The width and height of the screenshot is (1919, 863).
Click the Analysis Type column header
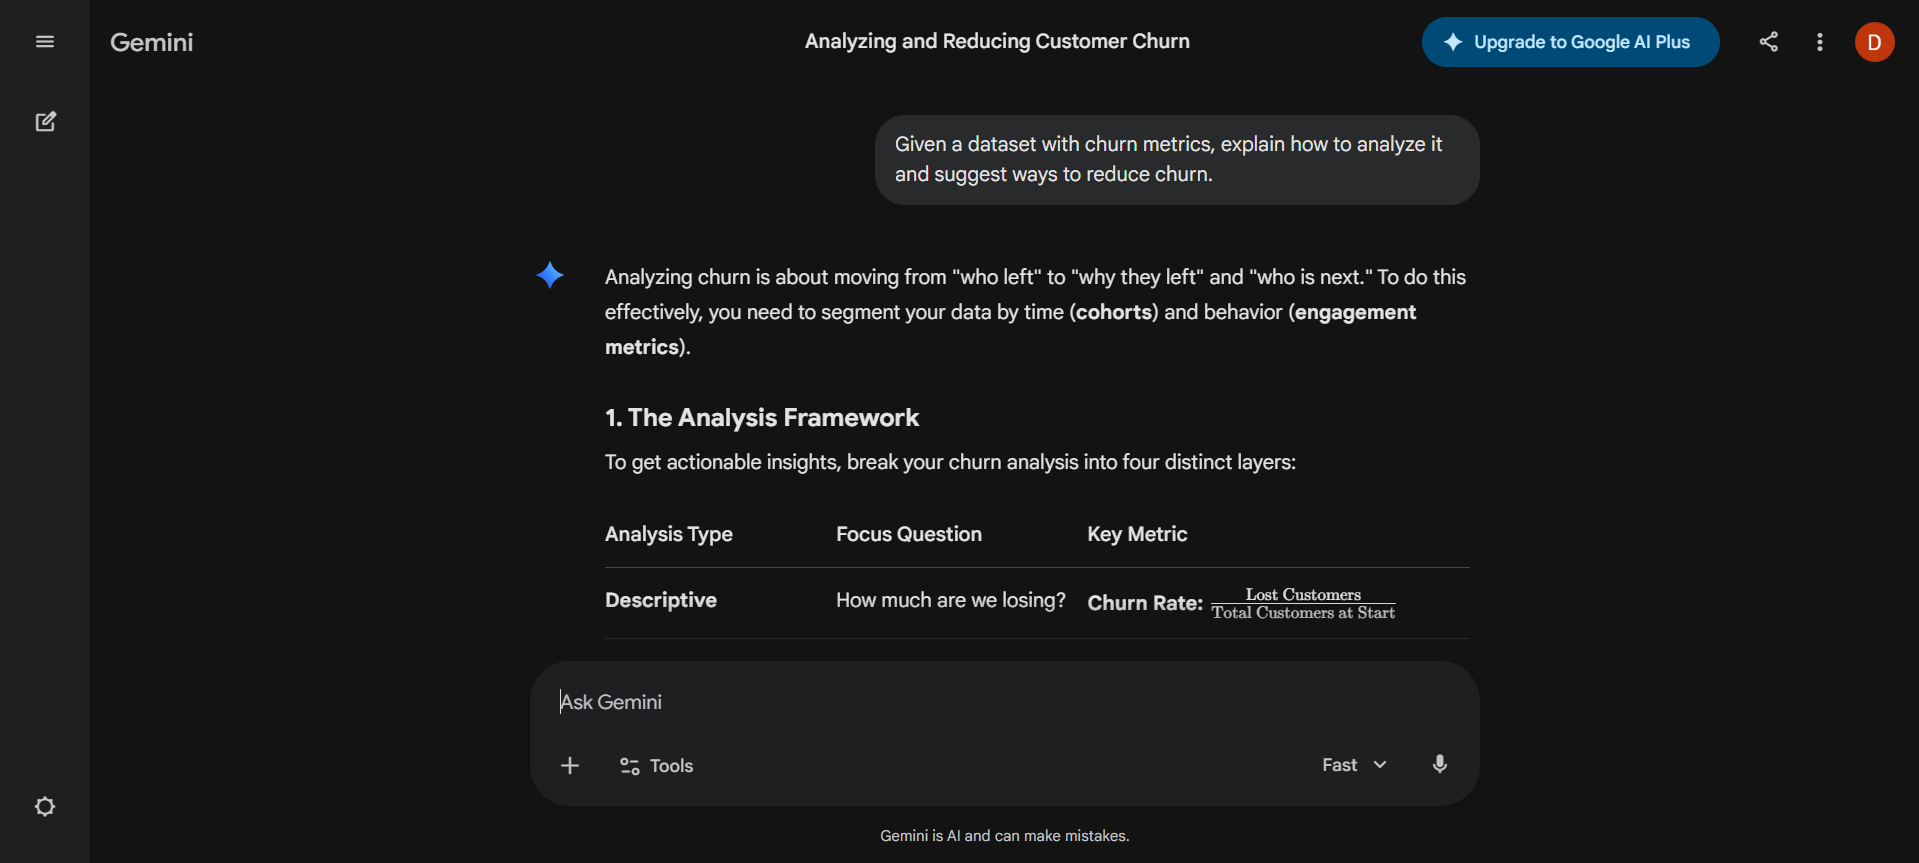point(669,534)
